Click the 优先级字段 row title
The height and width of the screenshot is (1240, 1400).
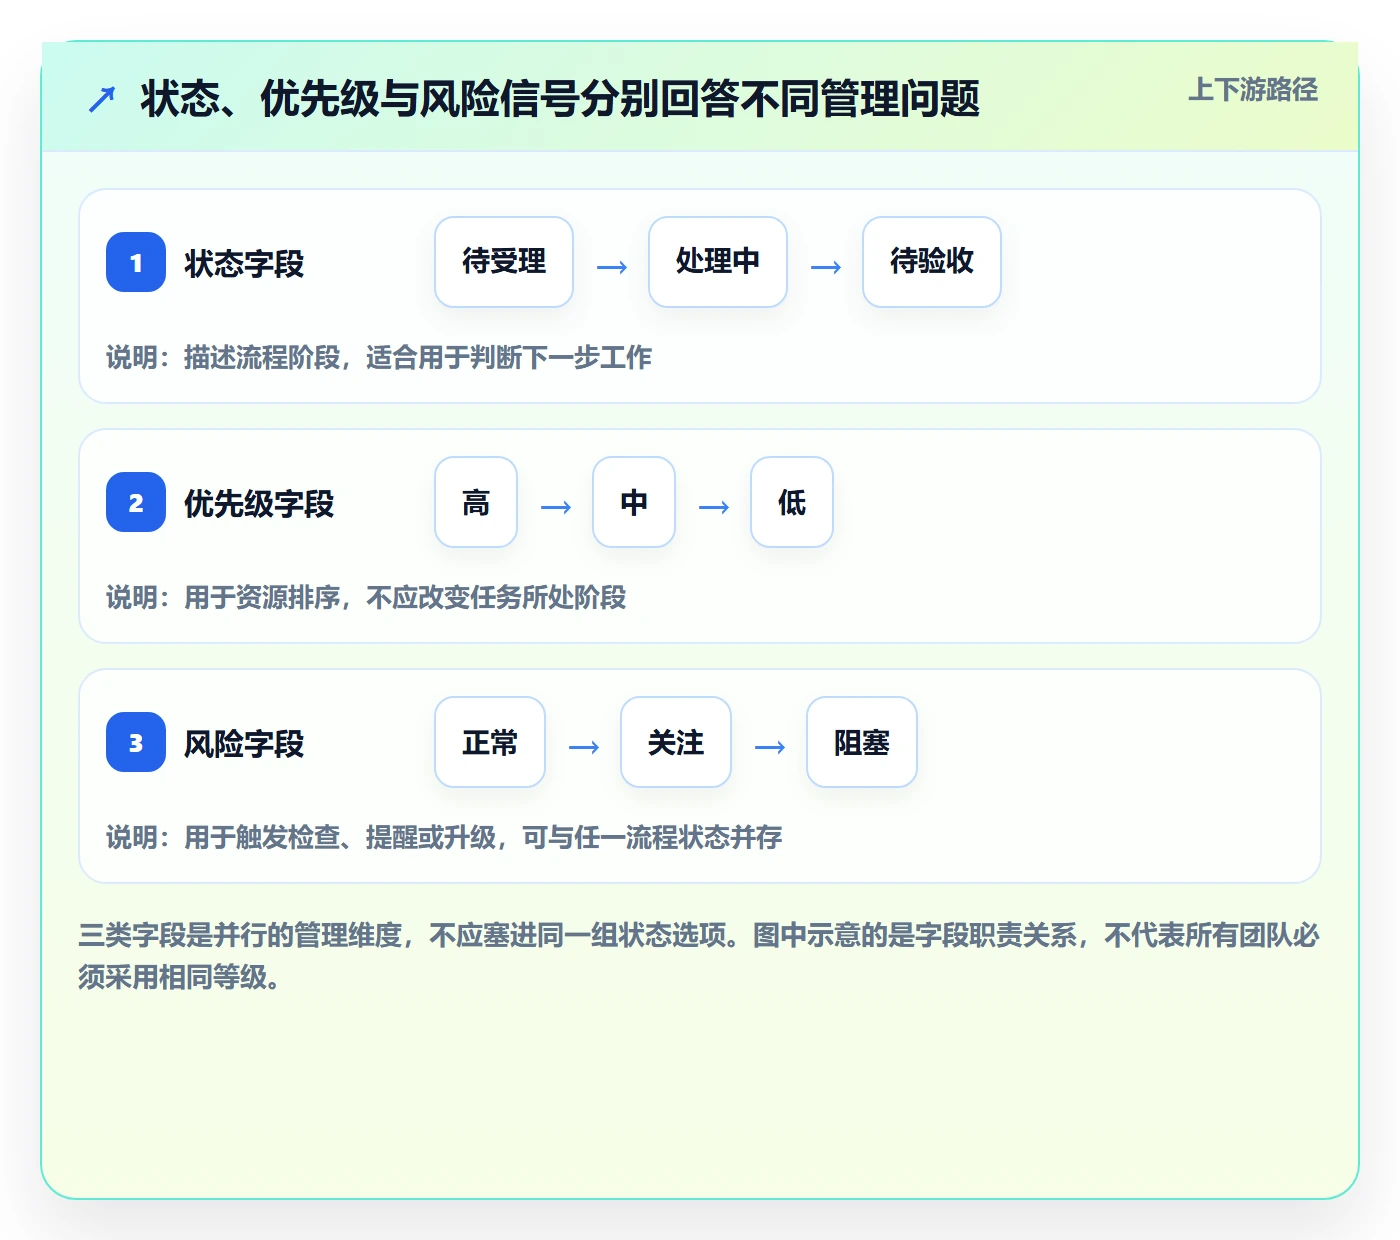[x=259, y=504]
